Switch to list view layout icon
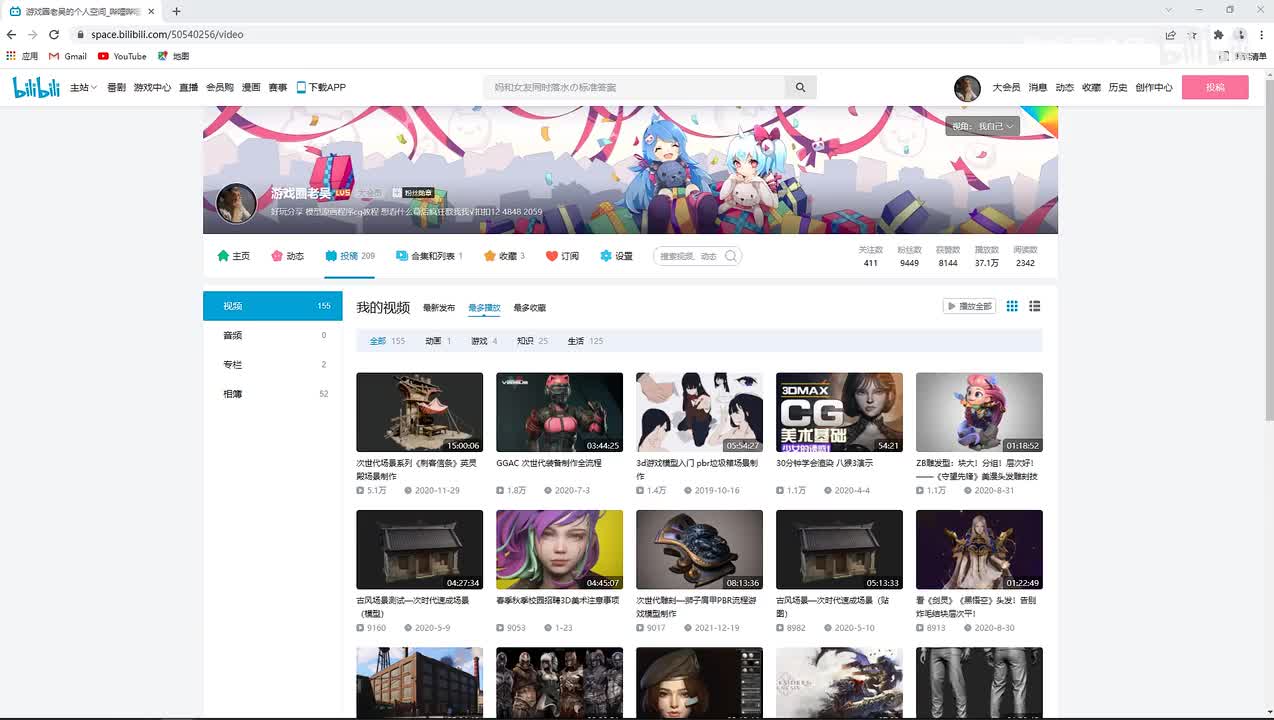 coord(1035,306)
